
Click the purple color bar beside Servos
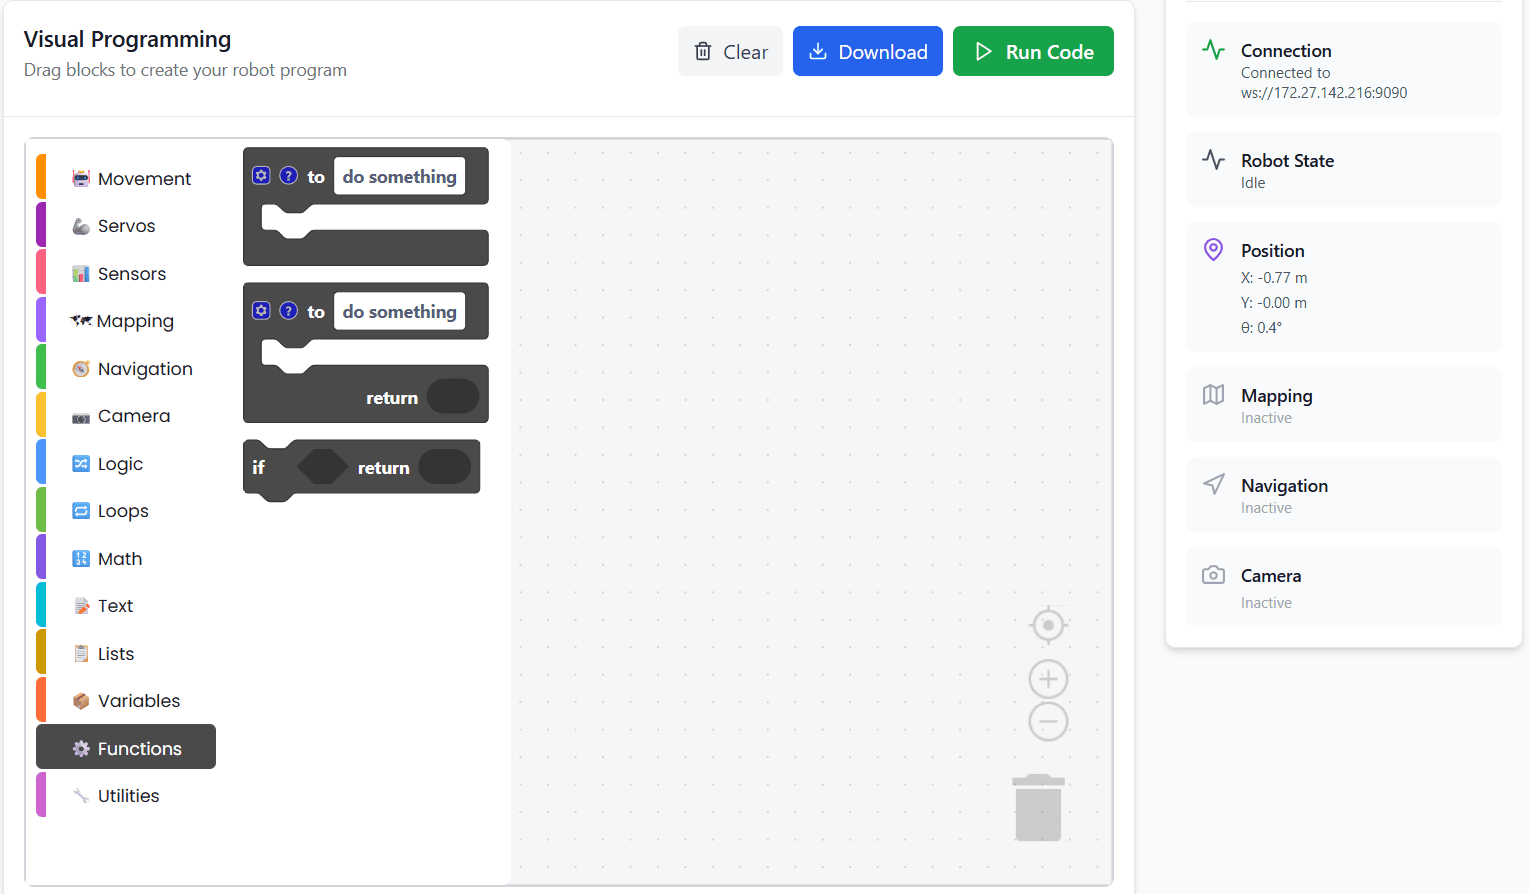click(x=41, y=226)
